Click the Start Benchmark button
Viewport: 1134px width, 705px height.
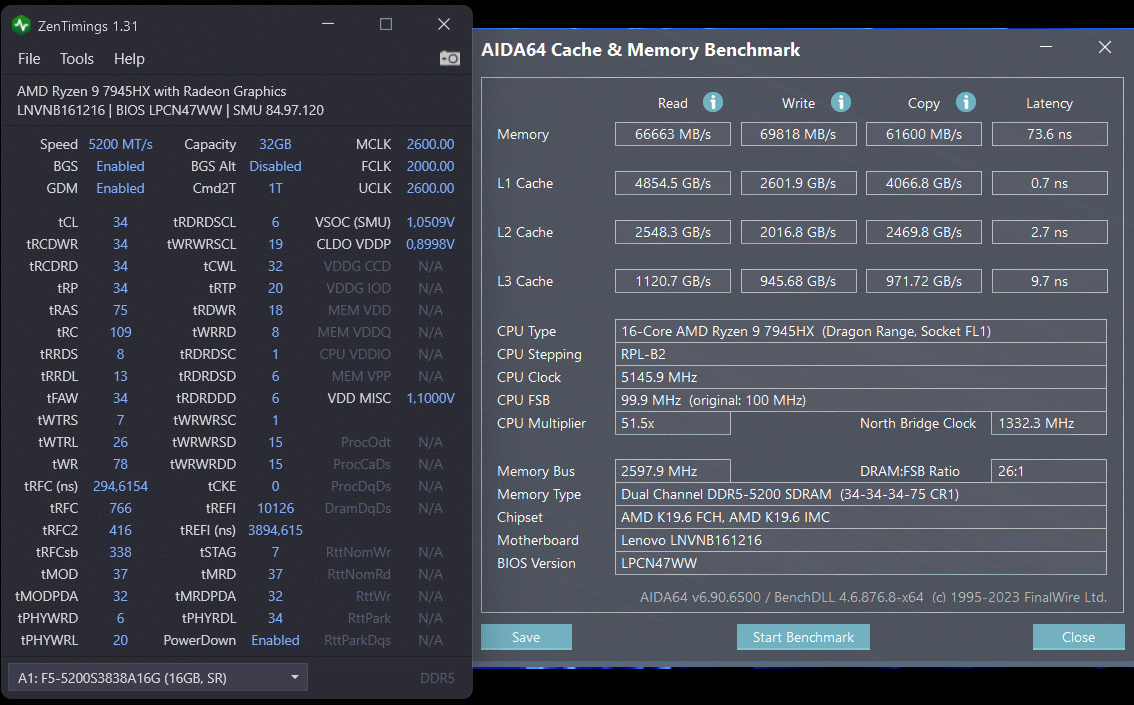803,637
